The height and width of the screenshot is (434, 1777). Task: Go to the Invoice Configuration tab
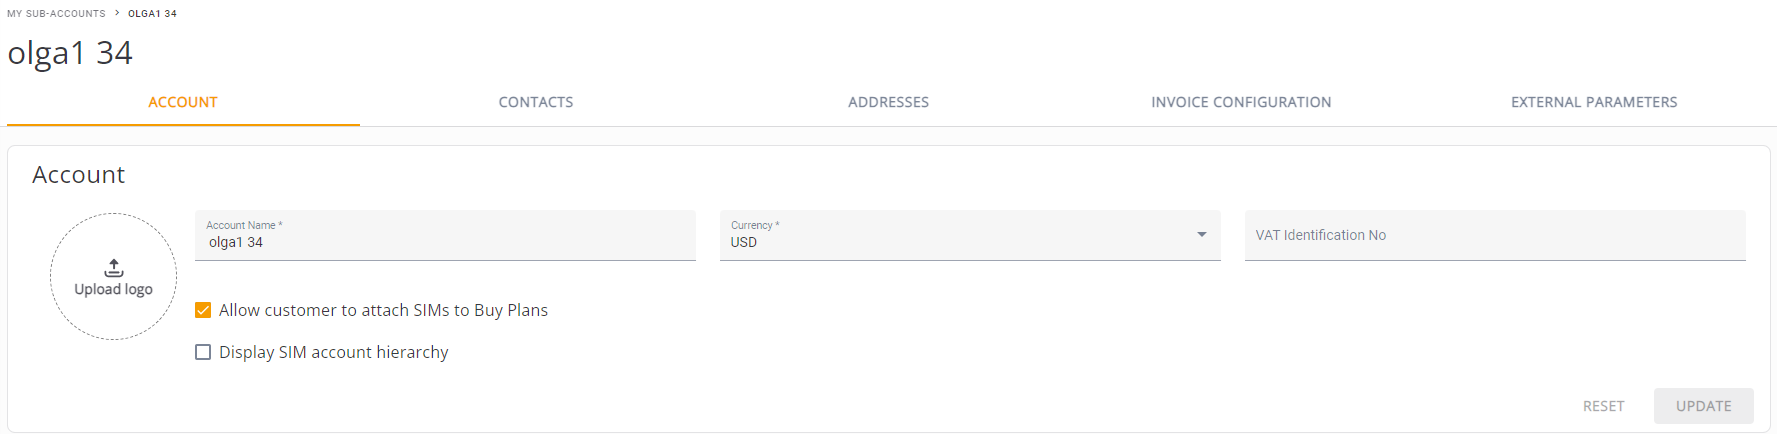1241,102
